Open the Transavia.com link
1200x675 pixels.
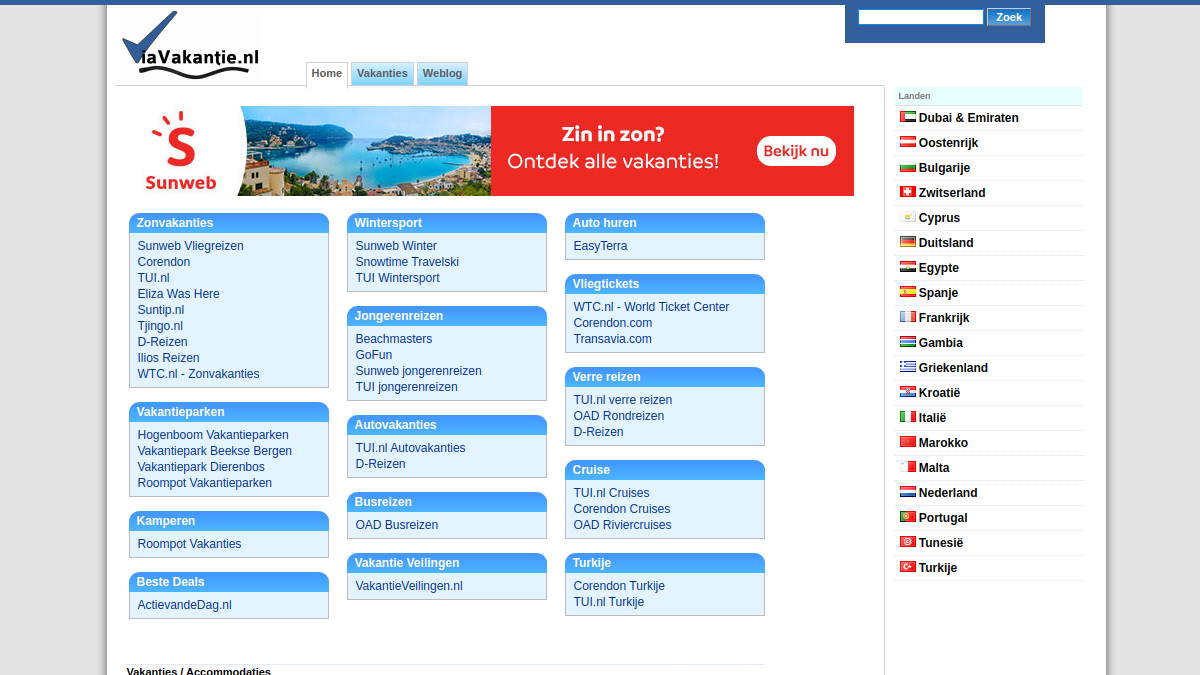613,339
